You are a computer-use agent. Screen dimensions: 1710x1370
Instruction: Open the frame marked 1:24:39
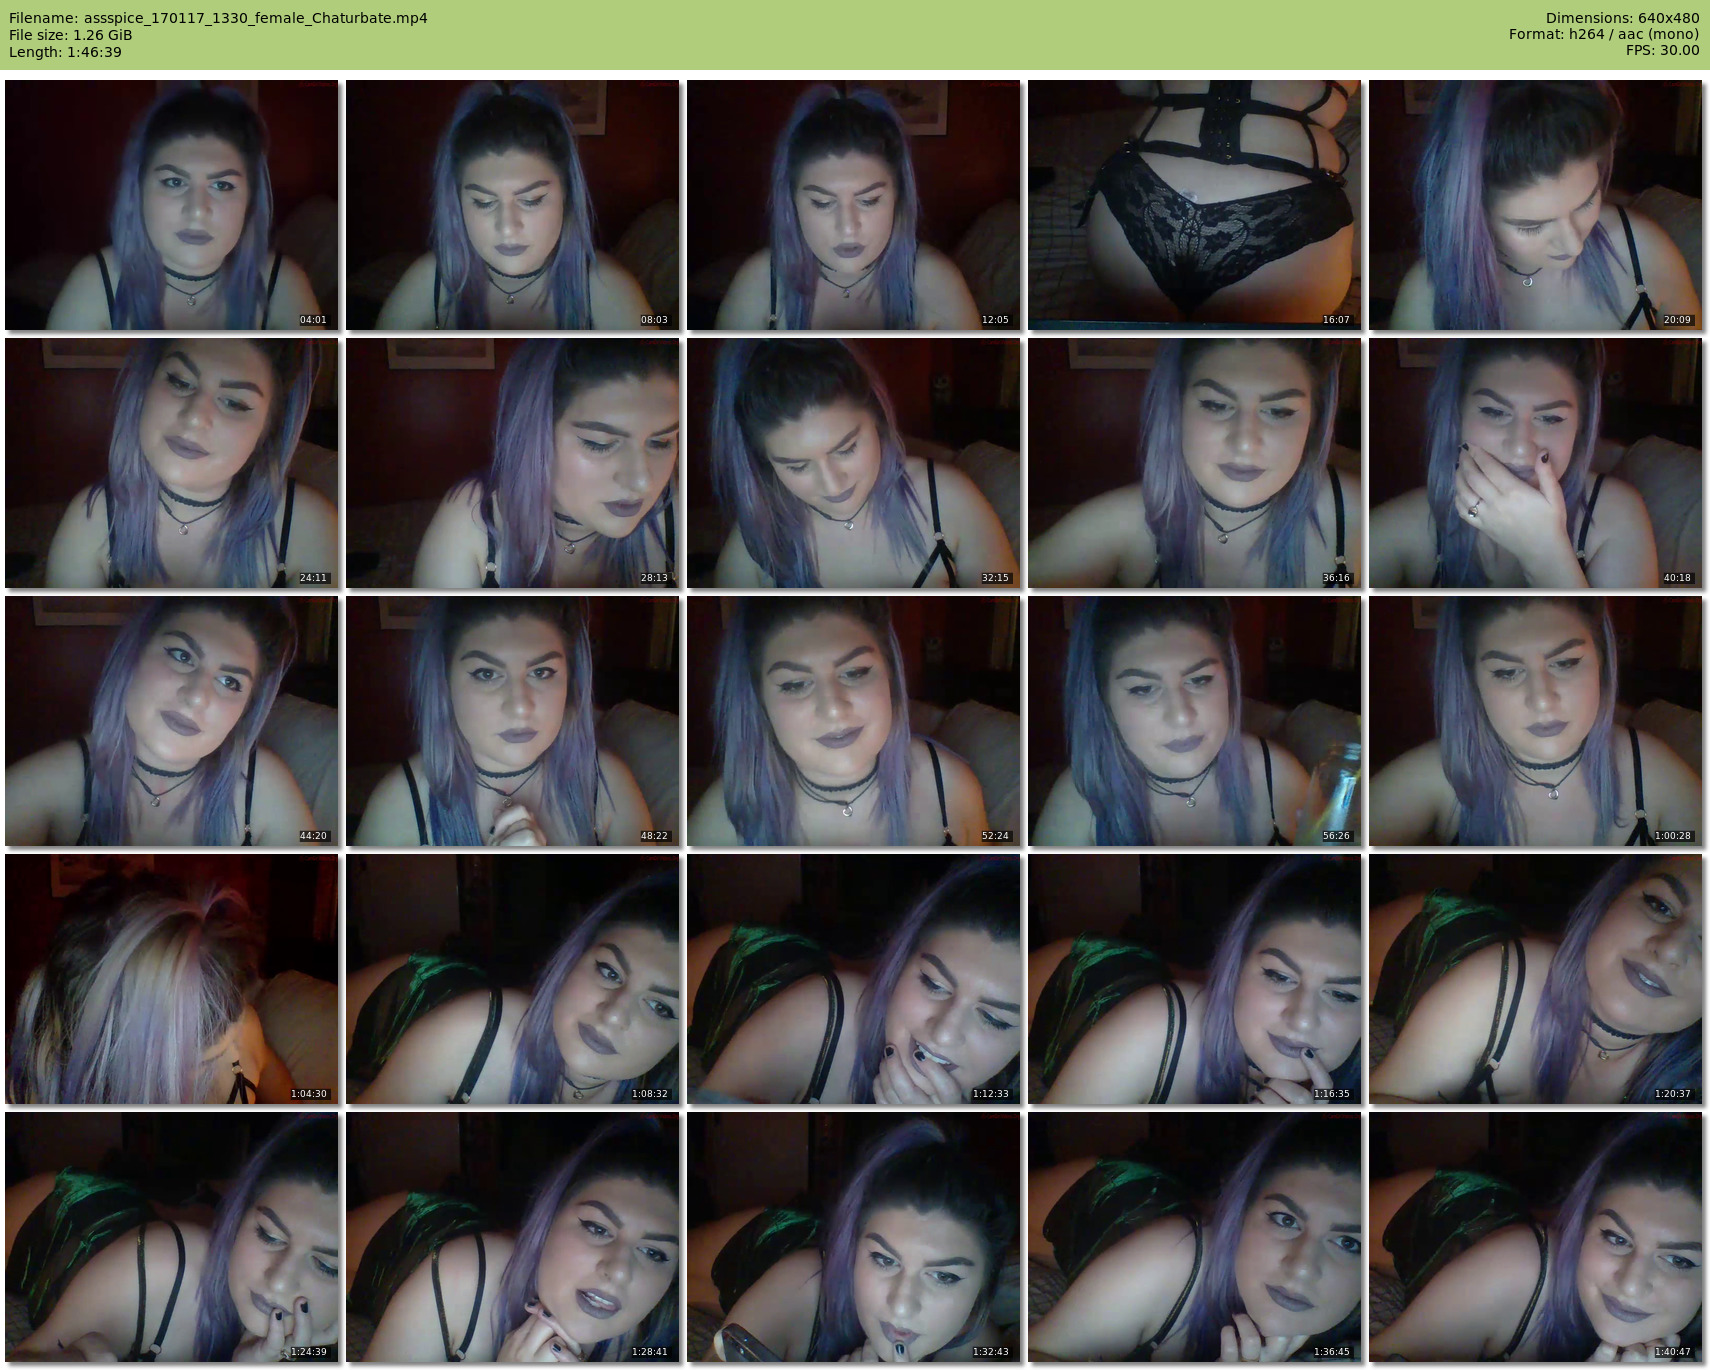[x=172, y=1237]
